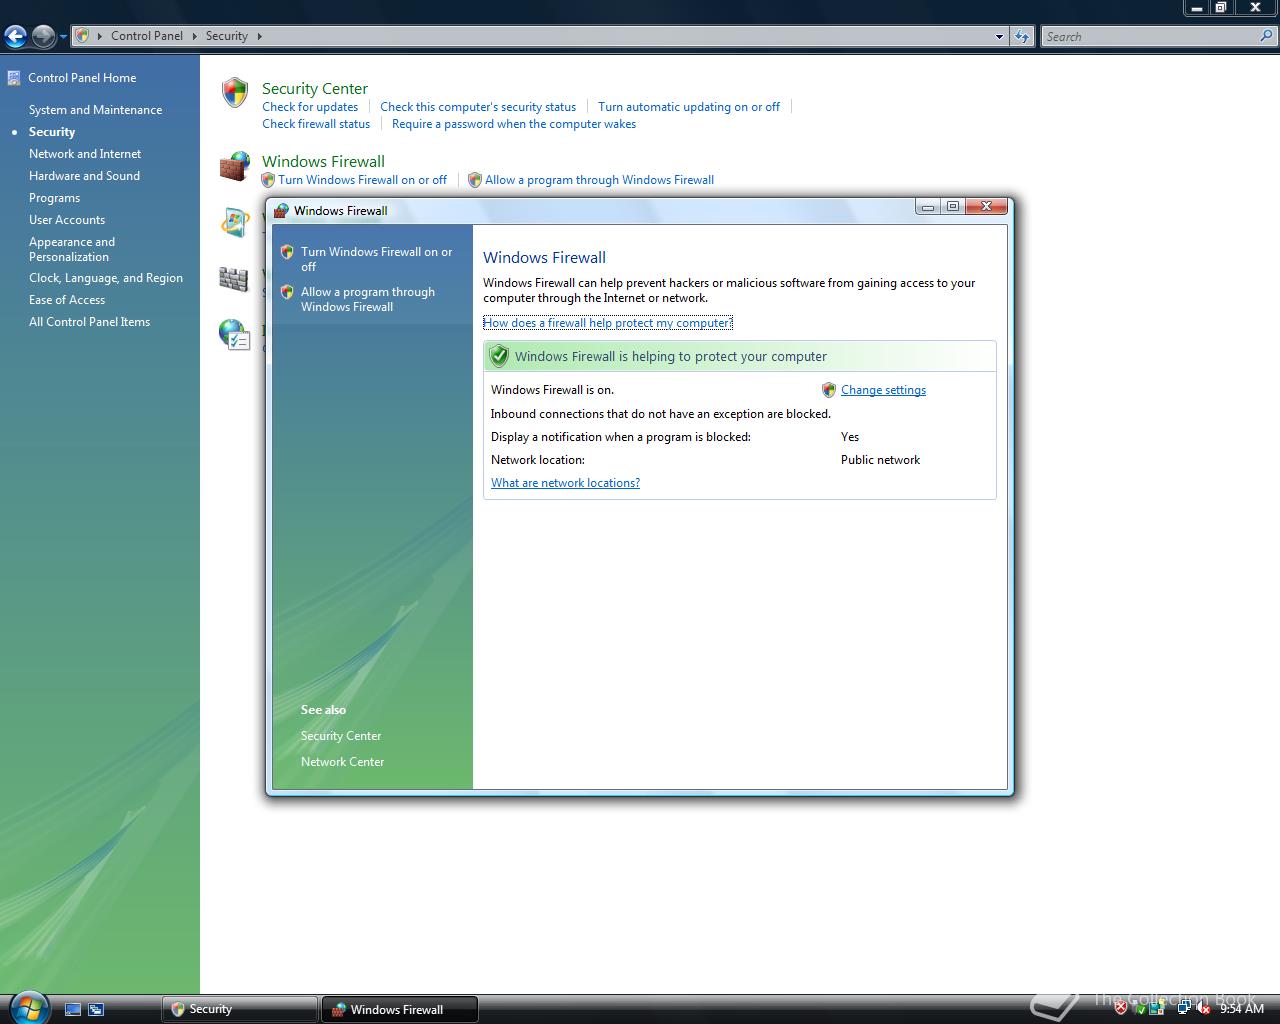The width and height of the screenshot is (1280, 1024).
Task: Open Security Center heading link
Action: click(315, 88)
